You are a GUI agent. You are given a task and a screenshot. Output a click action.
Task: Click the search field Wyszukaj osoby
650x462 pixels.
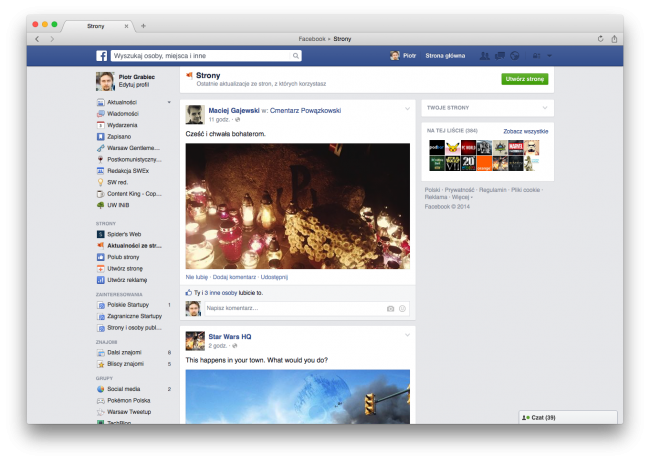point(201,56)
